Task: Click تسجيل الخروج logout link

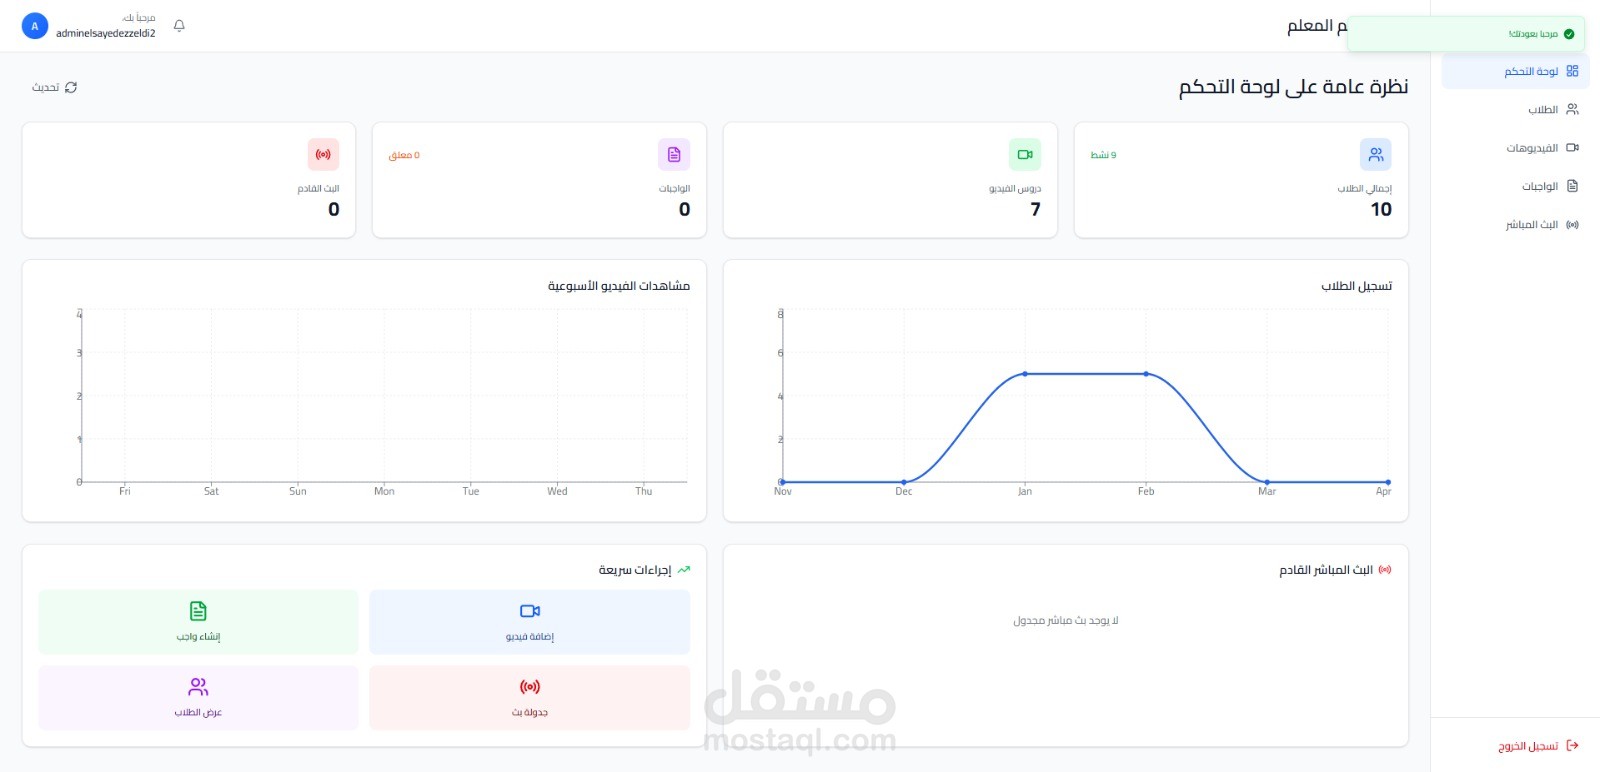Action: click(x=1538, y=746)
